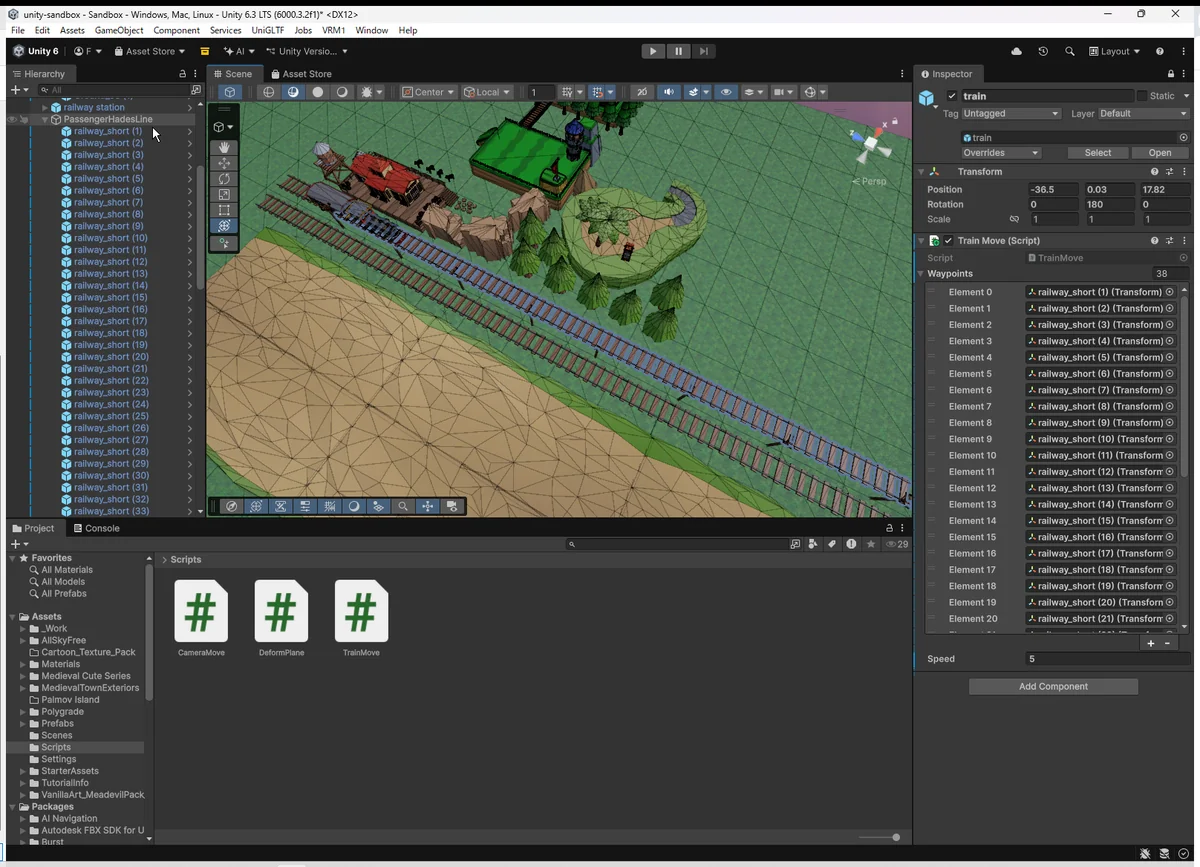Toggle scene audio speaker icon

click(669, 92)
